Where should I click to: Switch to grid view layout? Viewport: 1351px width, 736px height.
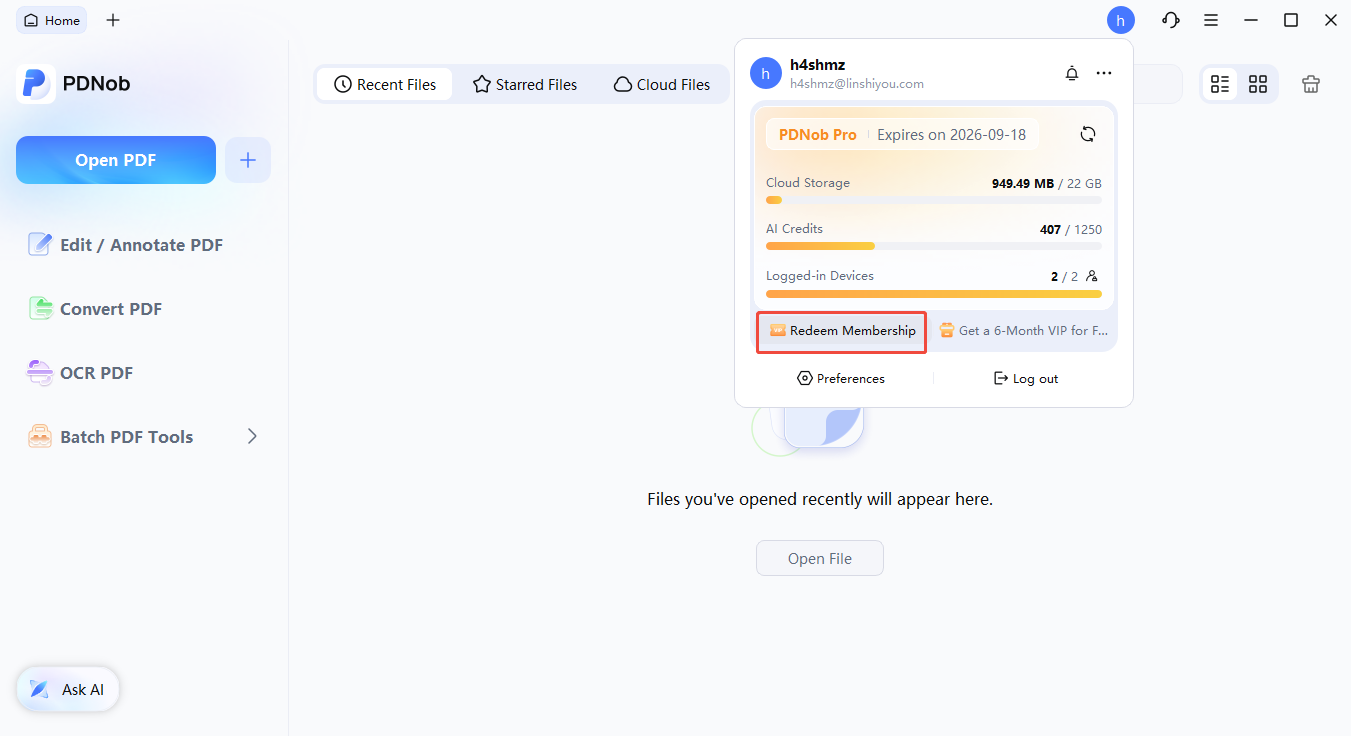[1258, 85]
